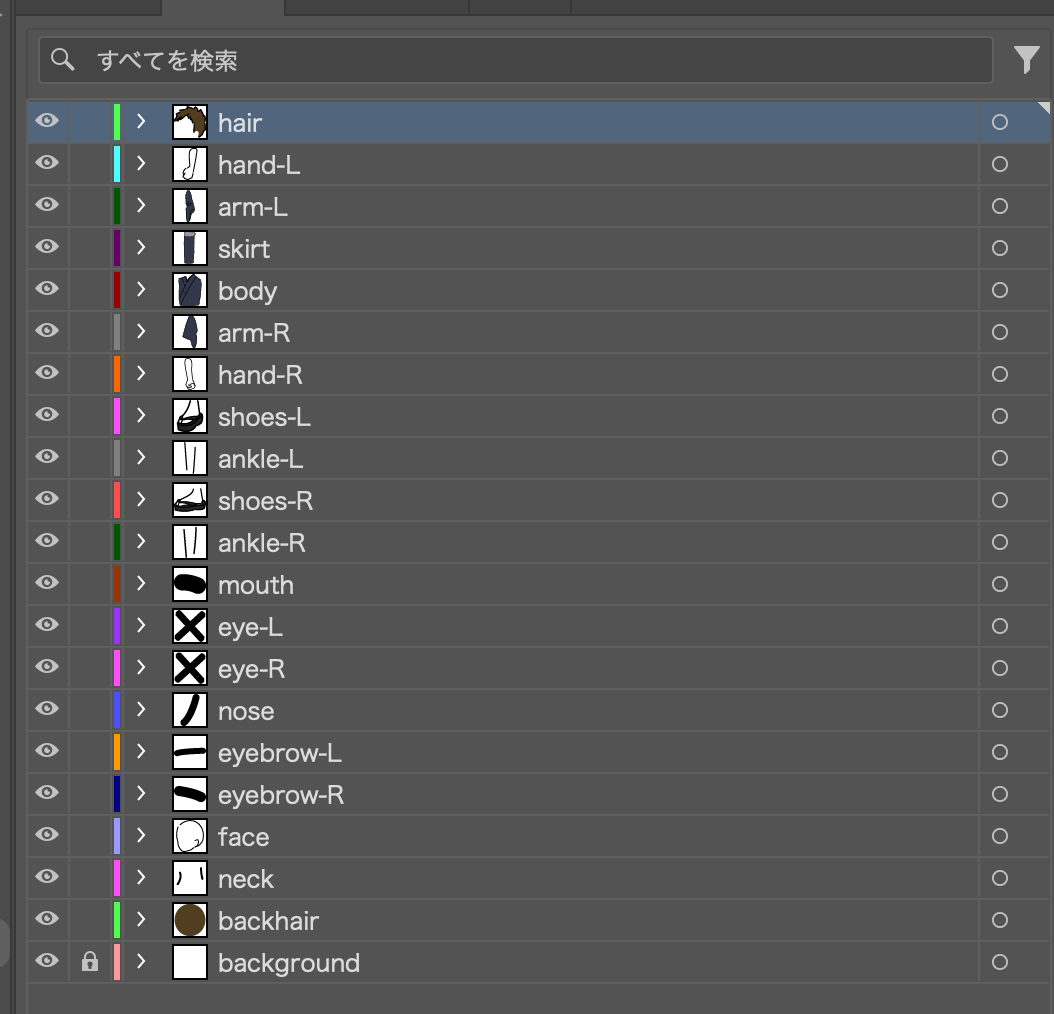Image resolution: width=1054 pixels, height=1014 pixels.
Task: Click the shoes-L layer thumbnail
Action: coord(190,415)
